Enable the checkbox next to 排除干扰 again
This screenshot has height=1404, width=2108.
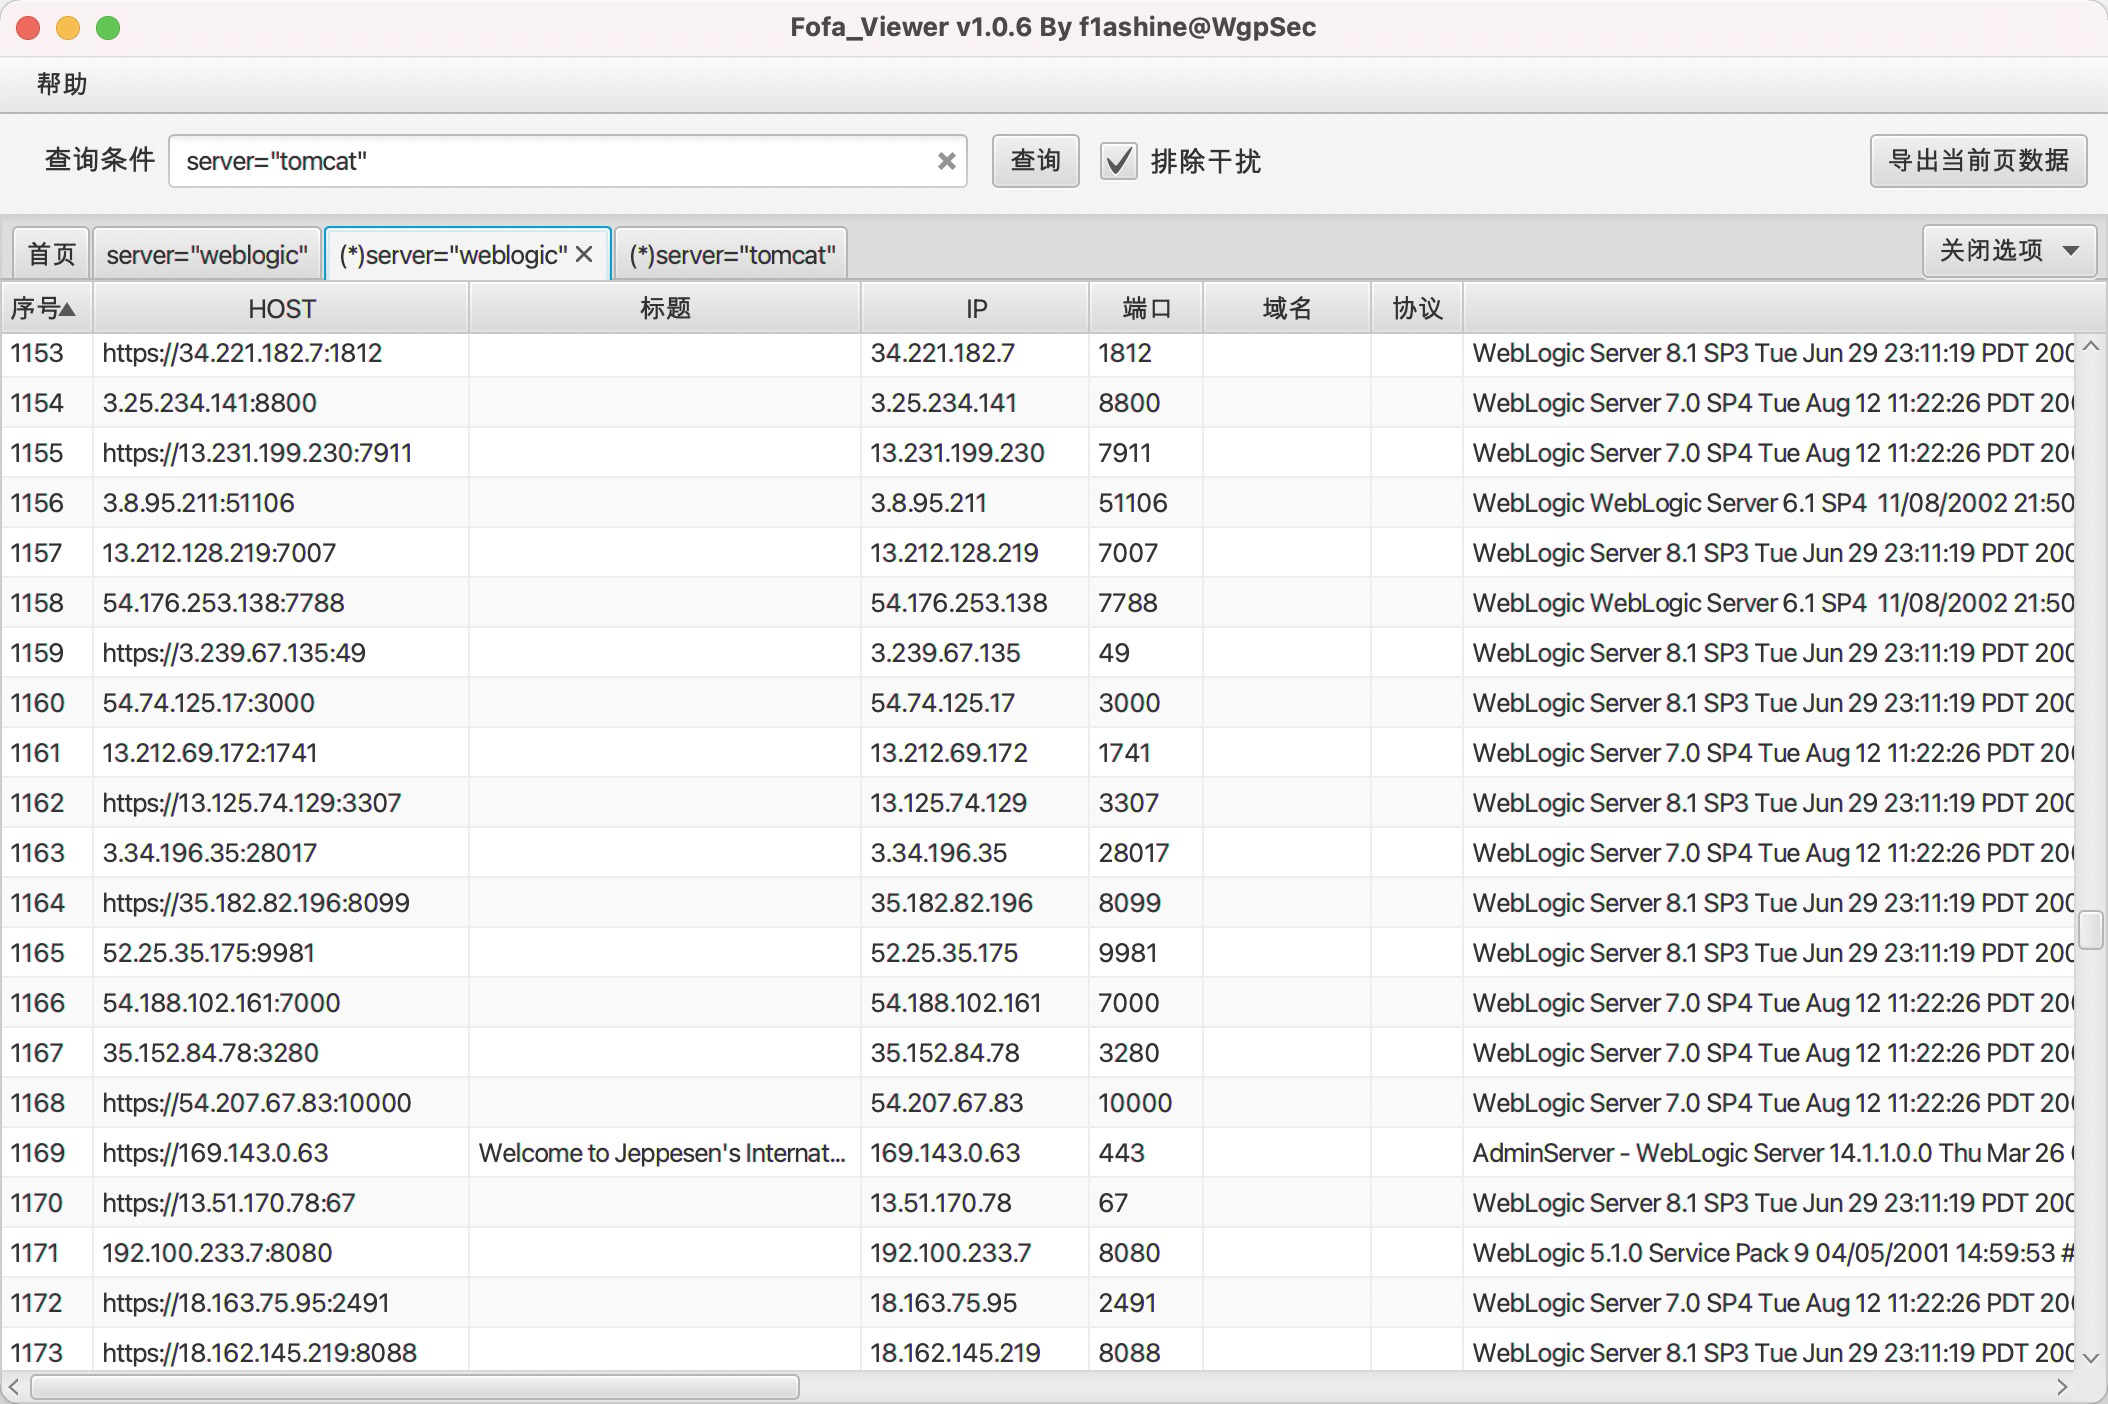pyautogui.click(x=1119, y=161)
